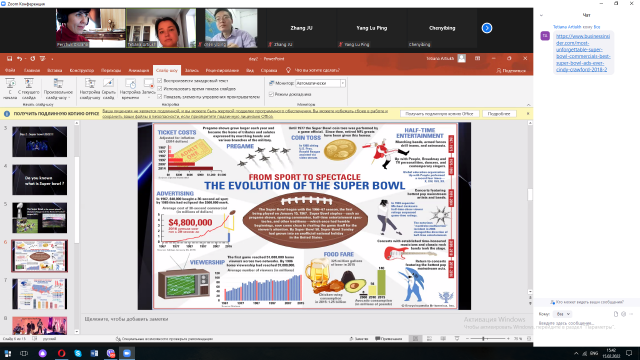This screenshot has height=360, width=640.
Task: Switch to the Вид ribbon tab
Action: tap(250, 71)
